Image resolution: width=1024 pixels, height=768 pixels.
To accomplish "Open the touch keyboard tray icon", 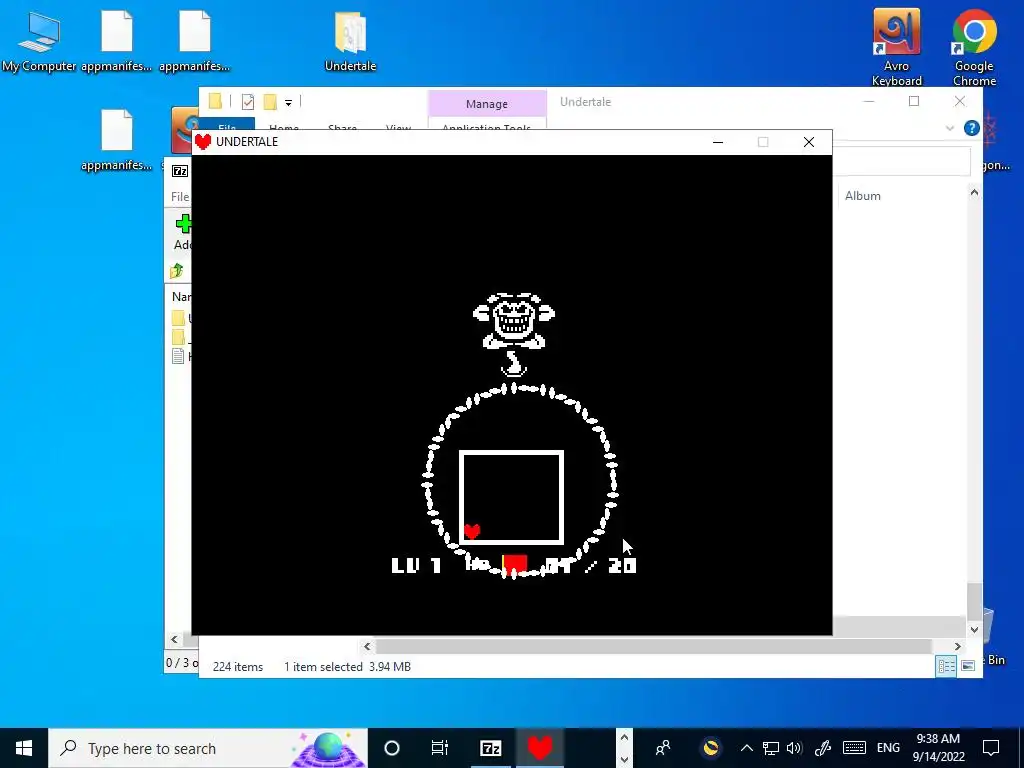I will [854, 748].
